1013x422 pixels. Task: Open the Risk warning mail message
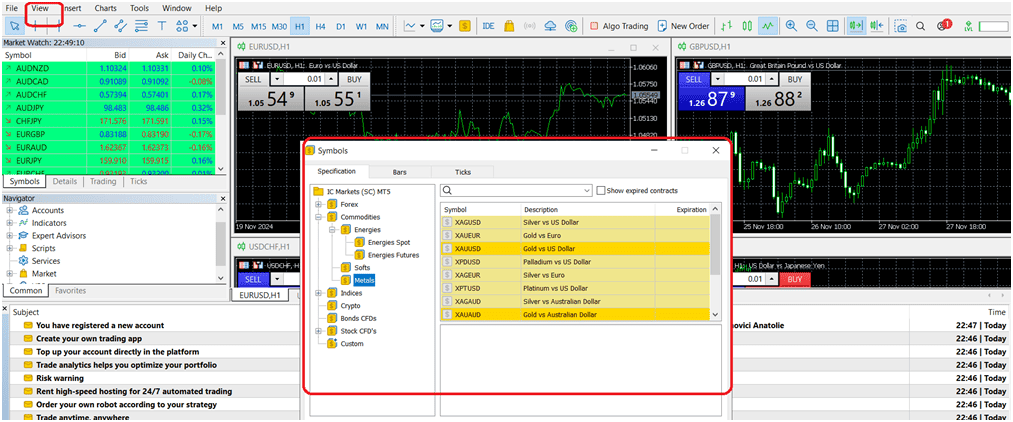point(59,378)
